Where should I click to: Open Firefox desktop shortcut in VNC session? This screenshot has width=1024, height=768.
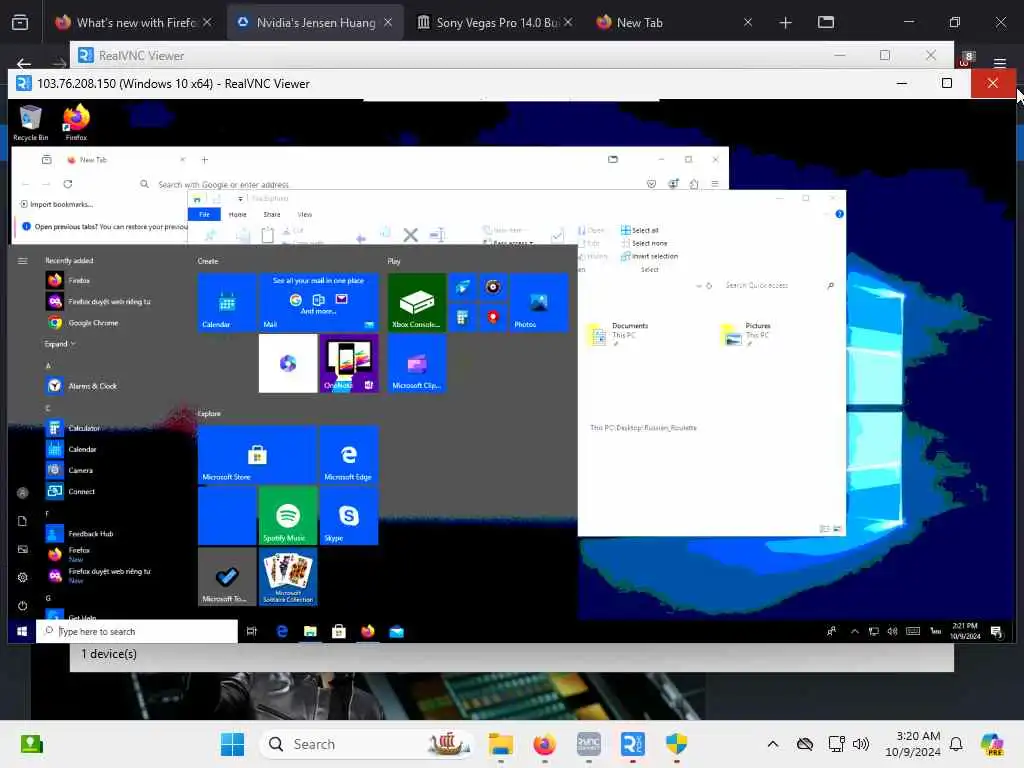(x=76, y=122)
